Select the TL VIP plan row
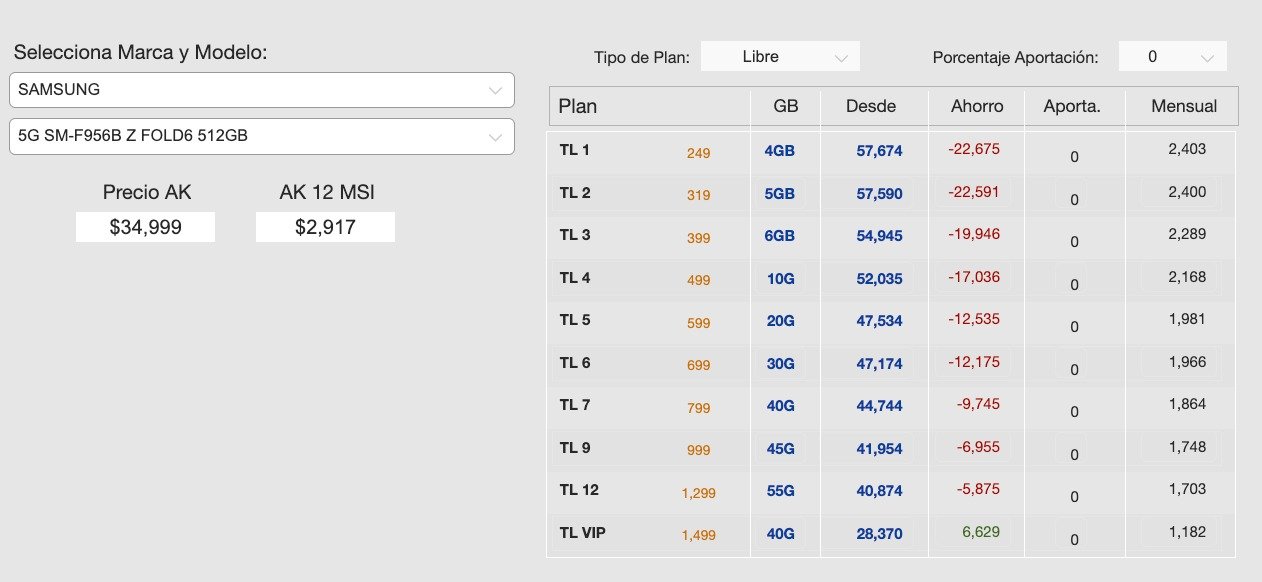 (x=891, y=535)
